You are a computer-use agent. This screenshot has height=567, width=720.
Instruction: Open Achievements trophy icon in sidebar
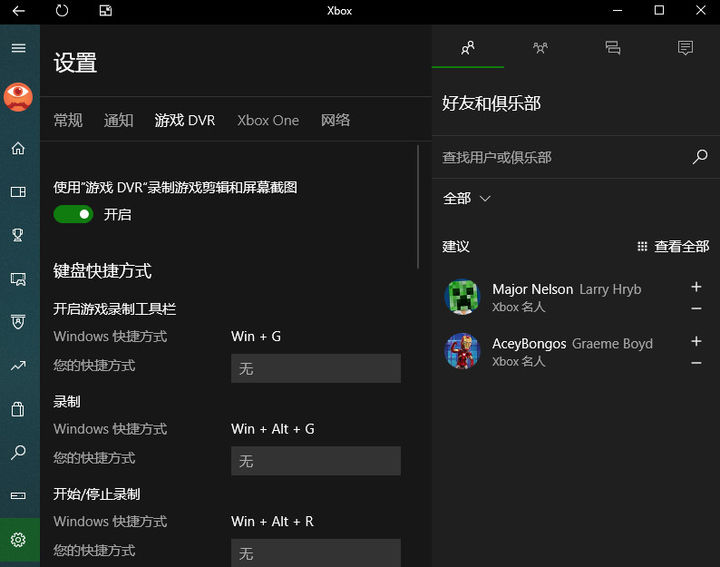pyautogui.click(x=18, y=235)
